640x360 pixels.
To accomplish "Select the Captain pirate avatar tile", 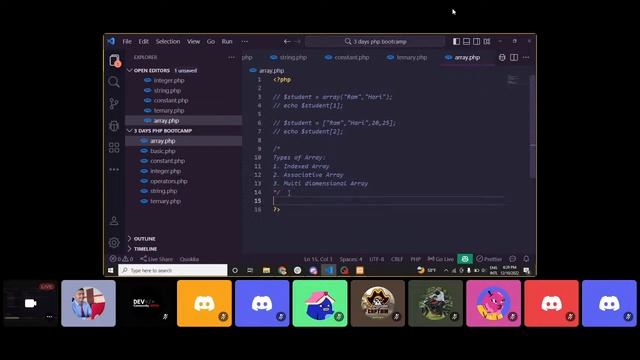I will pyautogui.click(x=378, y=304).
